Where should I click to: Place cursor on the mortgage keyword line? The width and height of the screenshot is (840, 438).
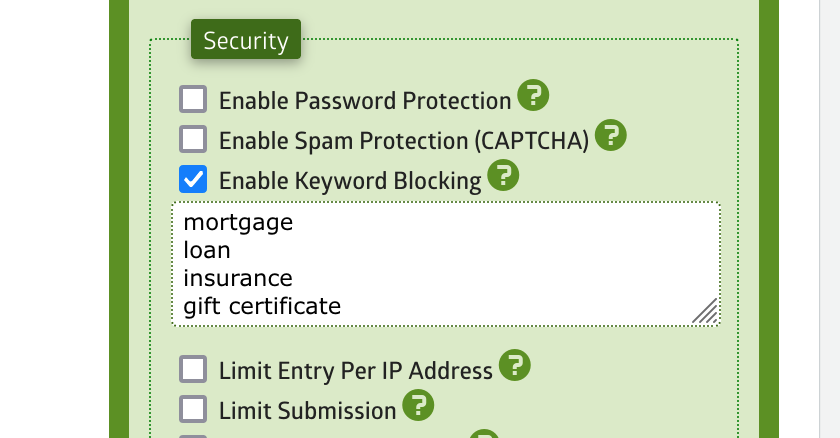pyautogui.click(x=238, y=222)
